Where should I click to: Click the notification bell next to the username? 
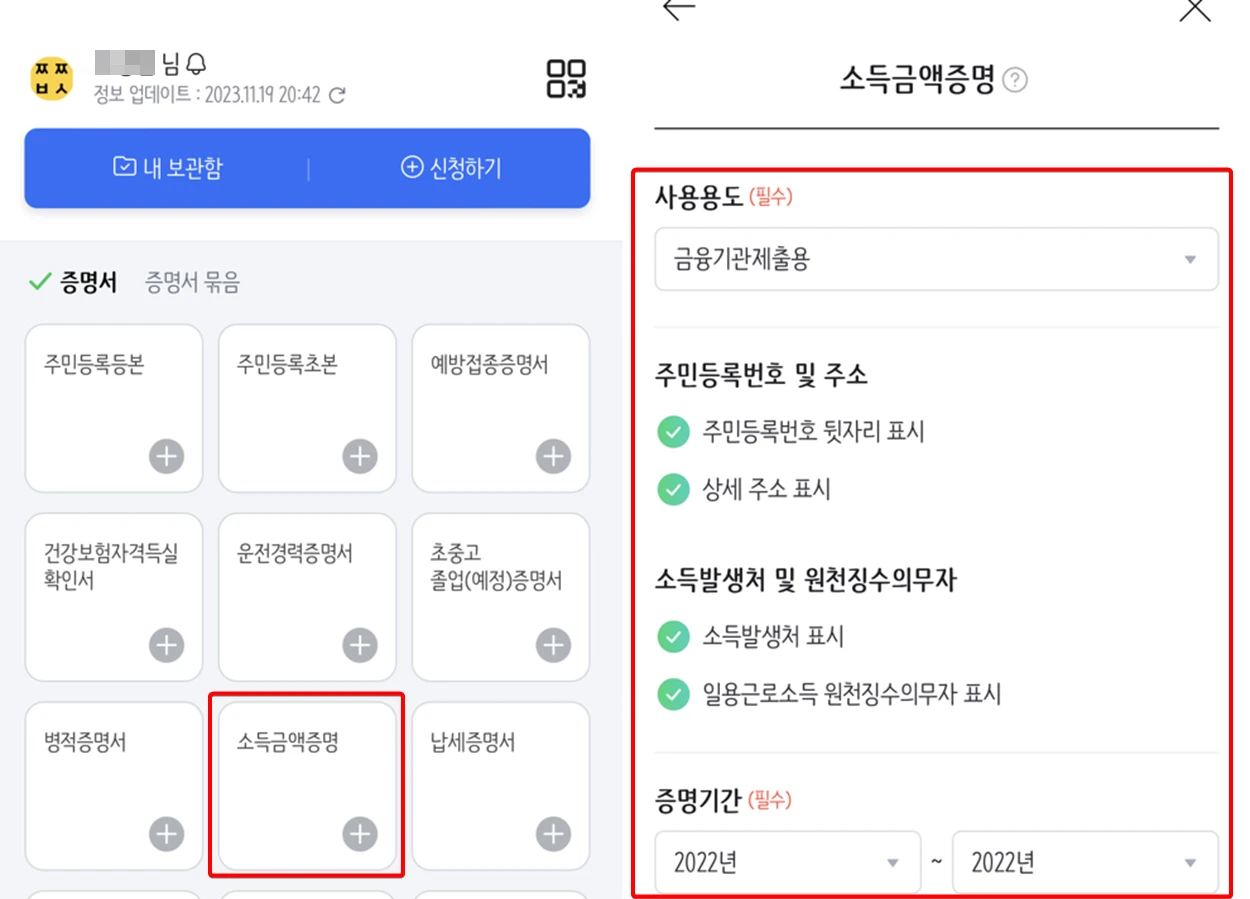(196, 61)
